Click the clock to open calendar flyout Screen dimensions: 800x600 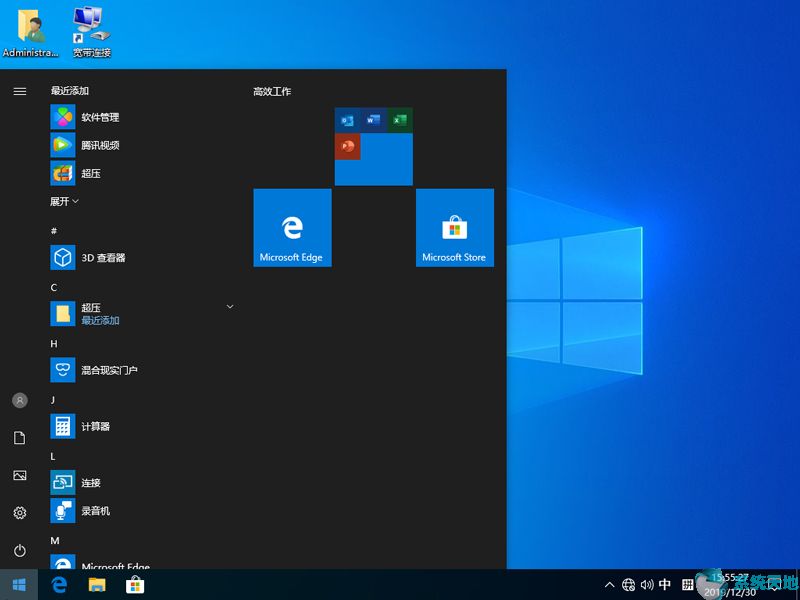coord(731,583)
